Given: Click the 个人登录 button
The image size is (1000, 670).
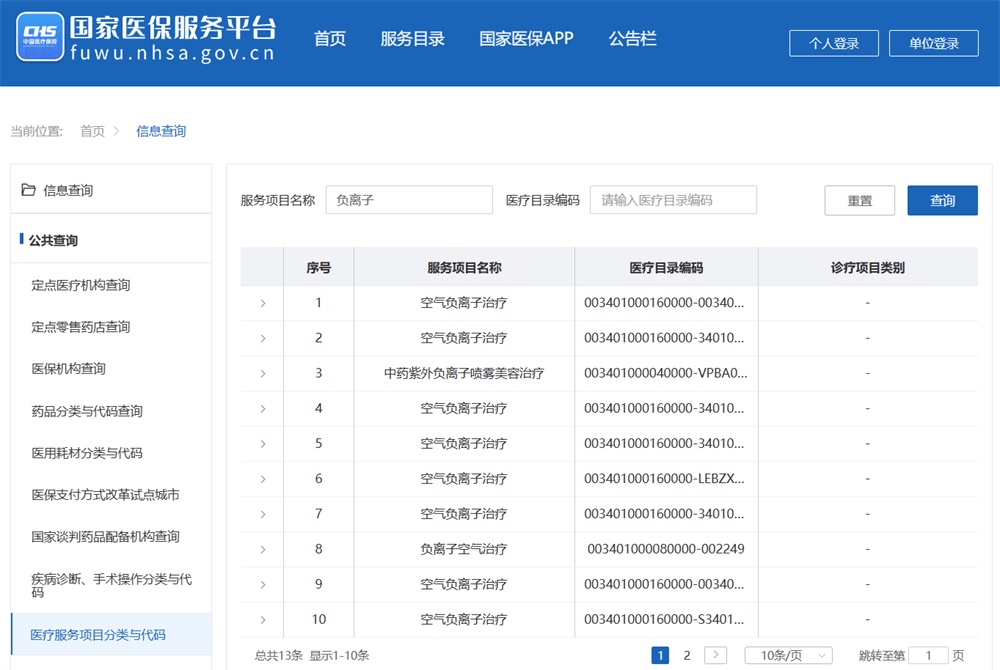Looking at the screenshot, I should click(x=834, y=43).
